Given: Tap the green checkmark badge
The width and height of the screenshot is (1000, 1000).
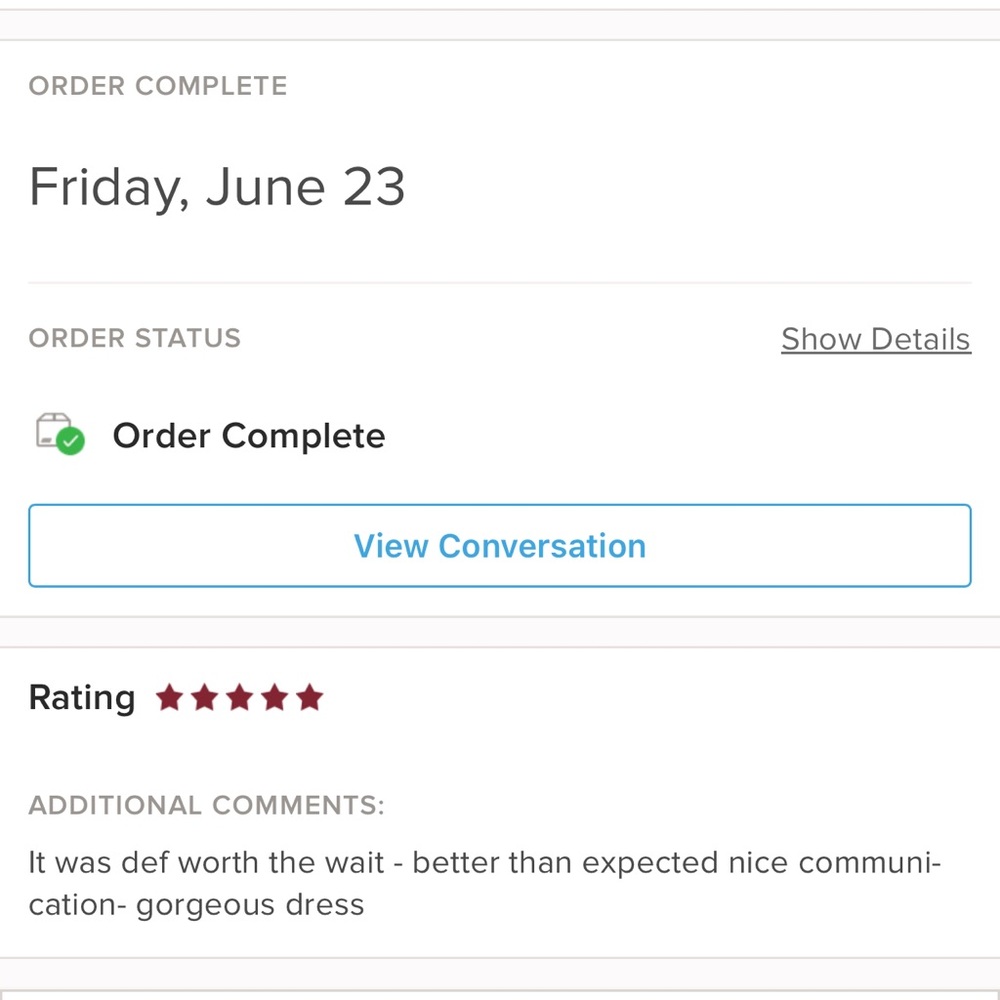Looking at the screenshot, I should pos(70,441).
